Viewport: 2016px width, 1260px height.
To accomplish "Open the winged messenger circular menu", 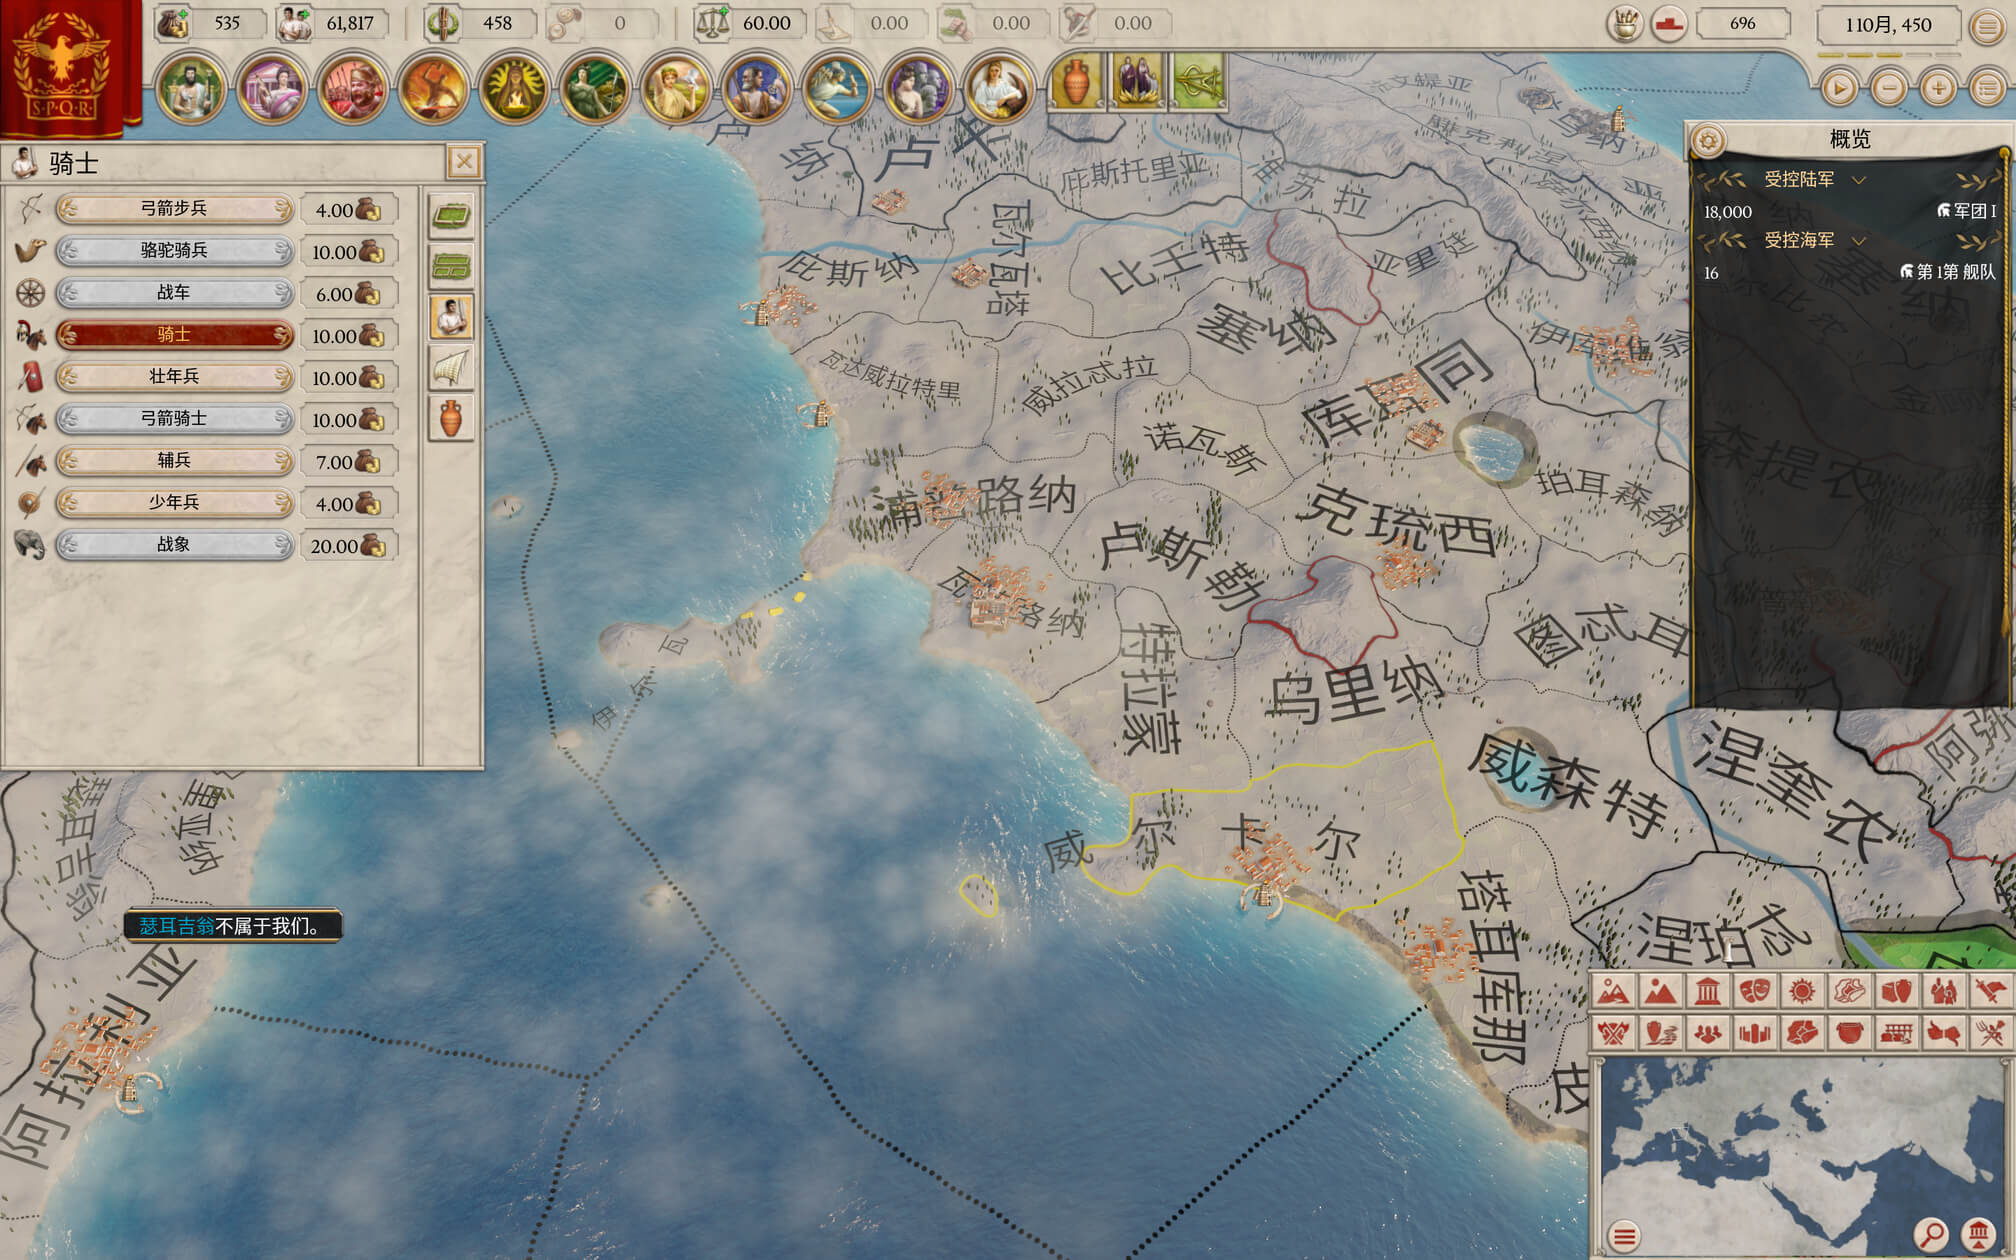I will [838, 88].
